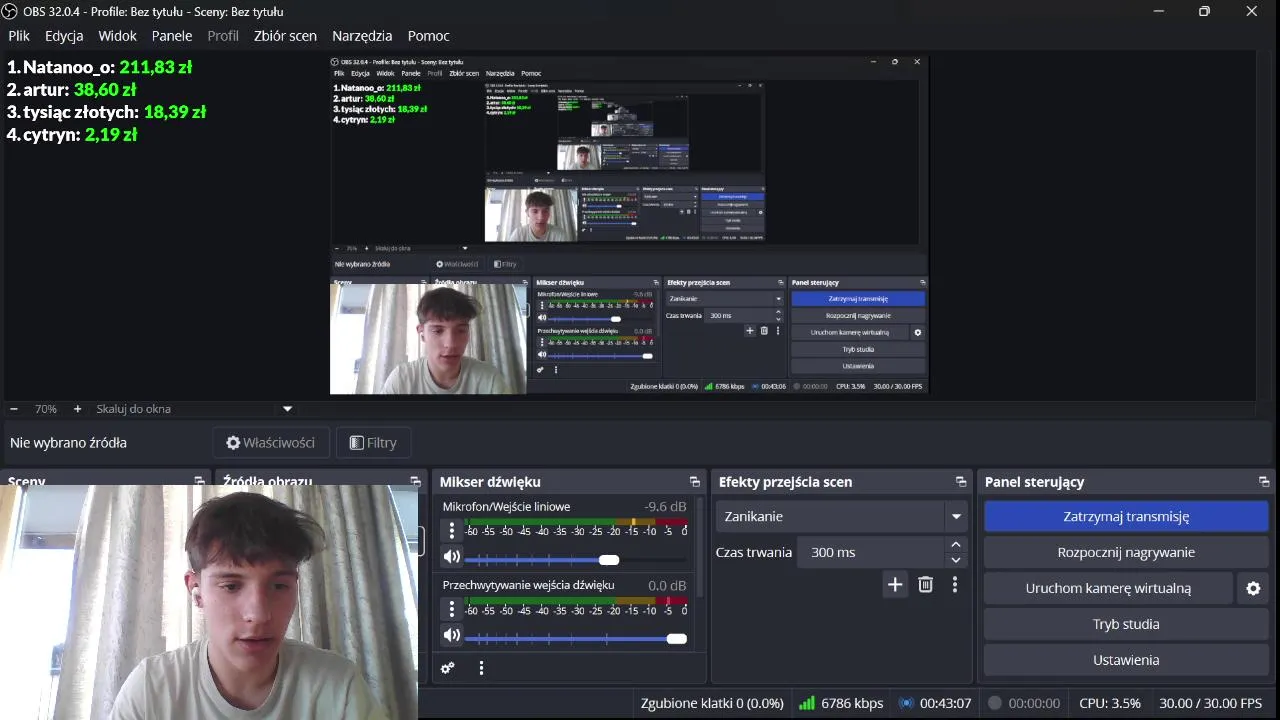
Task: Mute Przechwytywanie wejścia dźwięku speaker icon
Action: (x=452, y=635)
